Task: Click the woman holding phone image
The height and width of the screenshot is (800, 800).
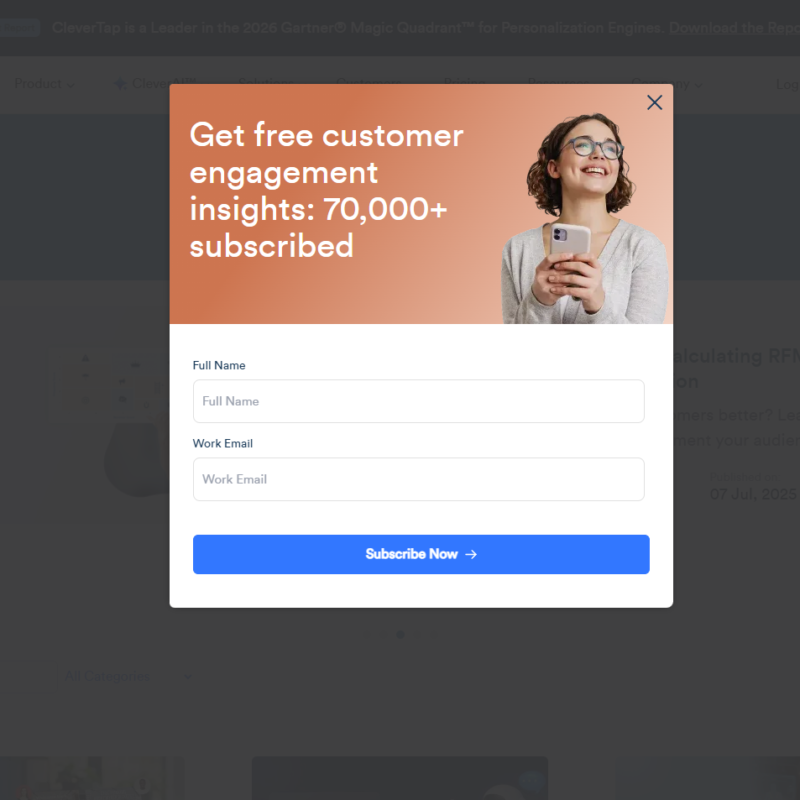Action: [x=586, y=218]
